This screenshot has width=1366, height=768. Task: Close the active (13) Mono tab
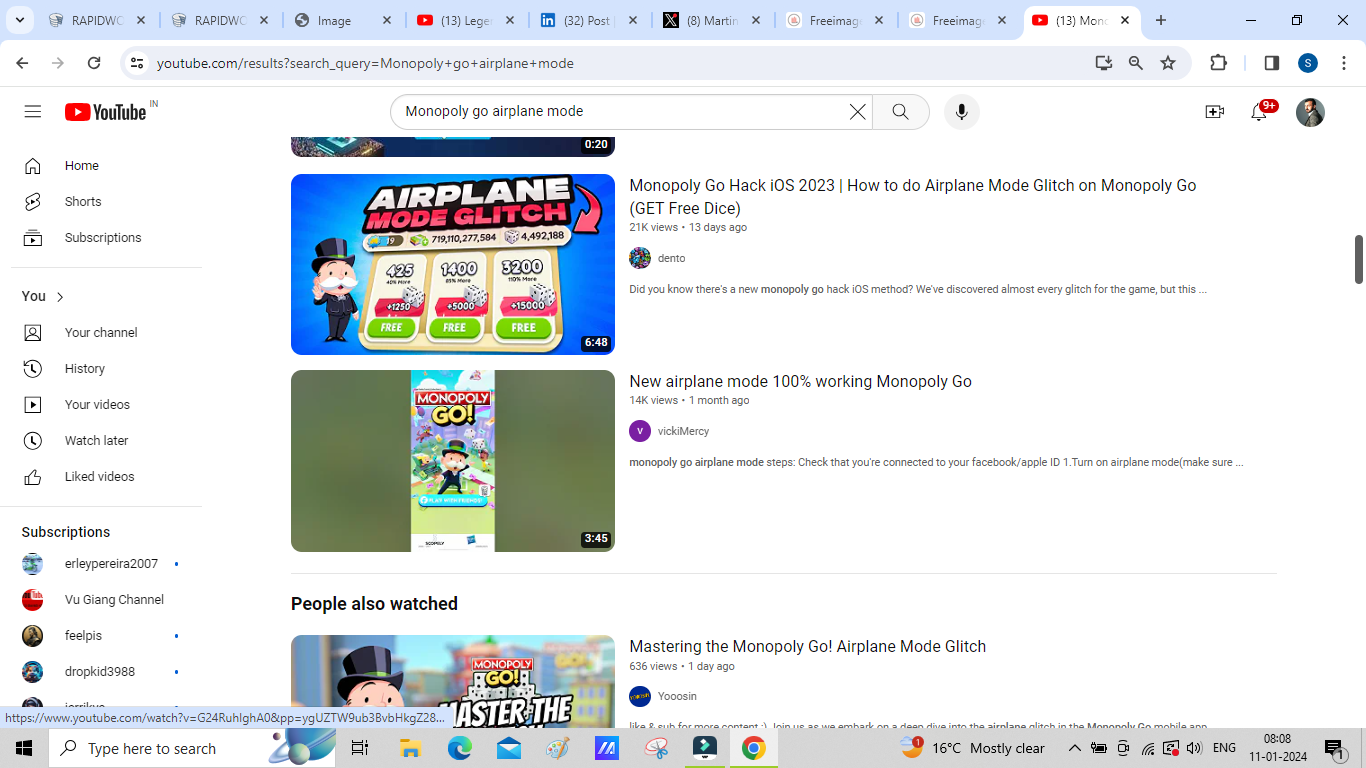click(x=1126, y=20)
